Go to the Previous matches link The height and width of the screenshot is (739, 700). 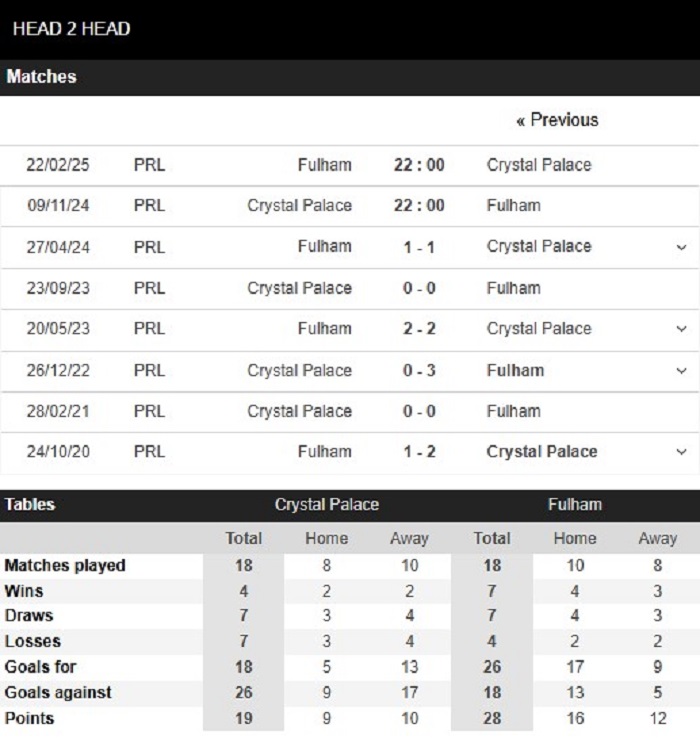click(x=557, y=120)
